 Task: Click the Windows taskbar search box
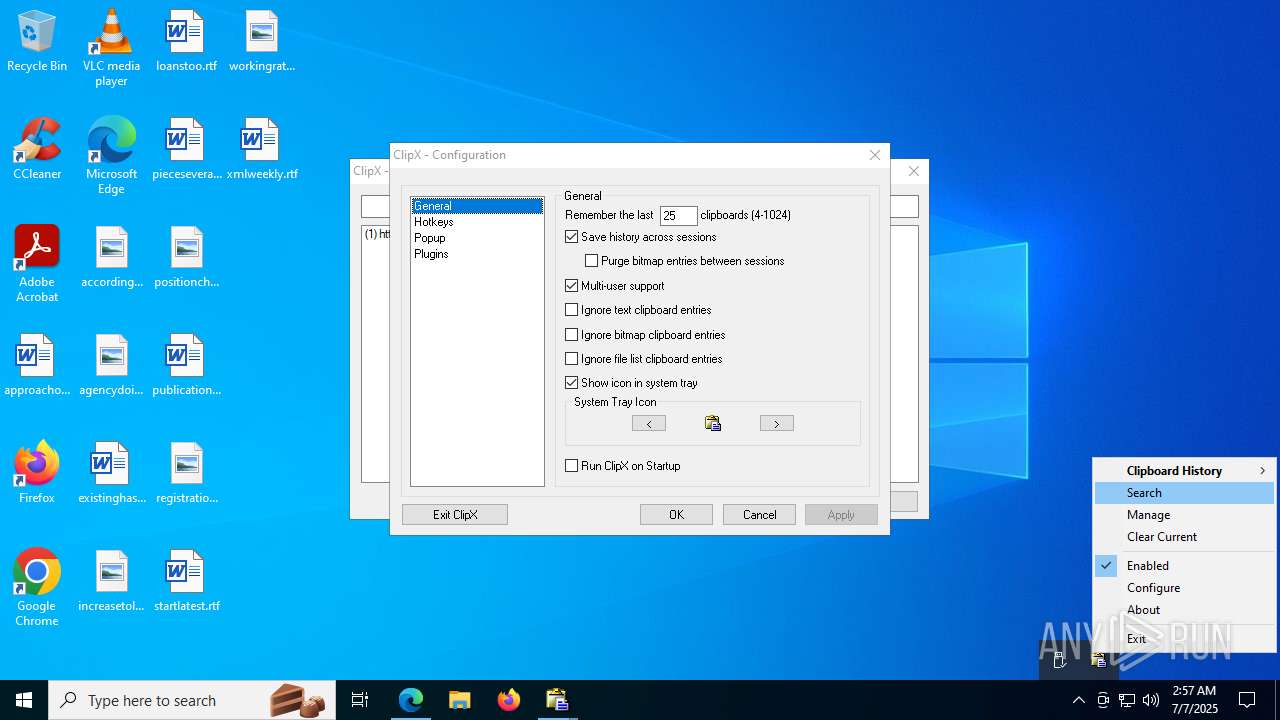[x=193, y=700]
